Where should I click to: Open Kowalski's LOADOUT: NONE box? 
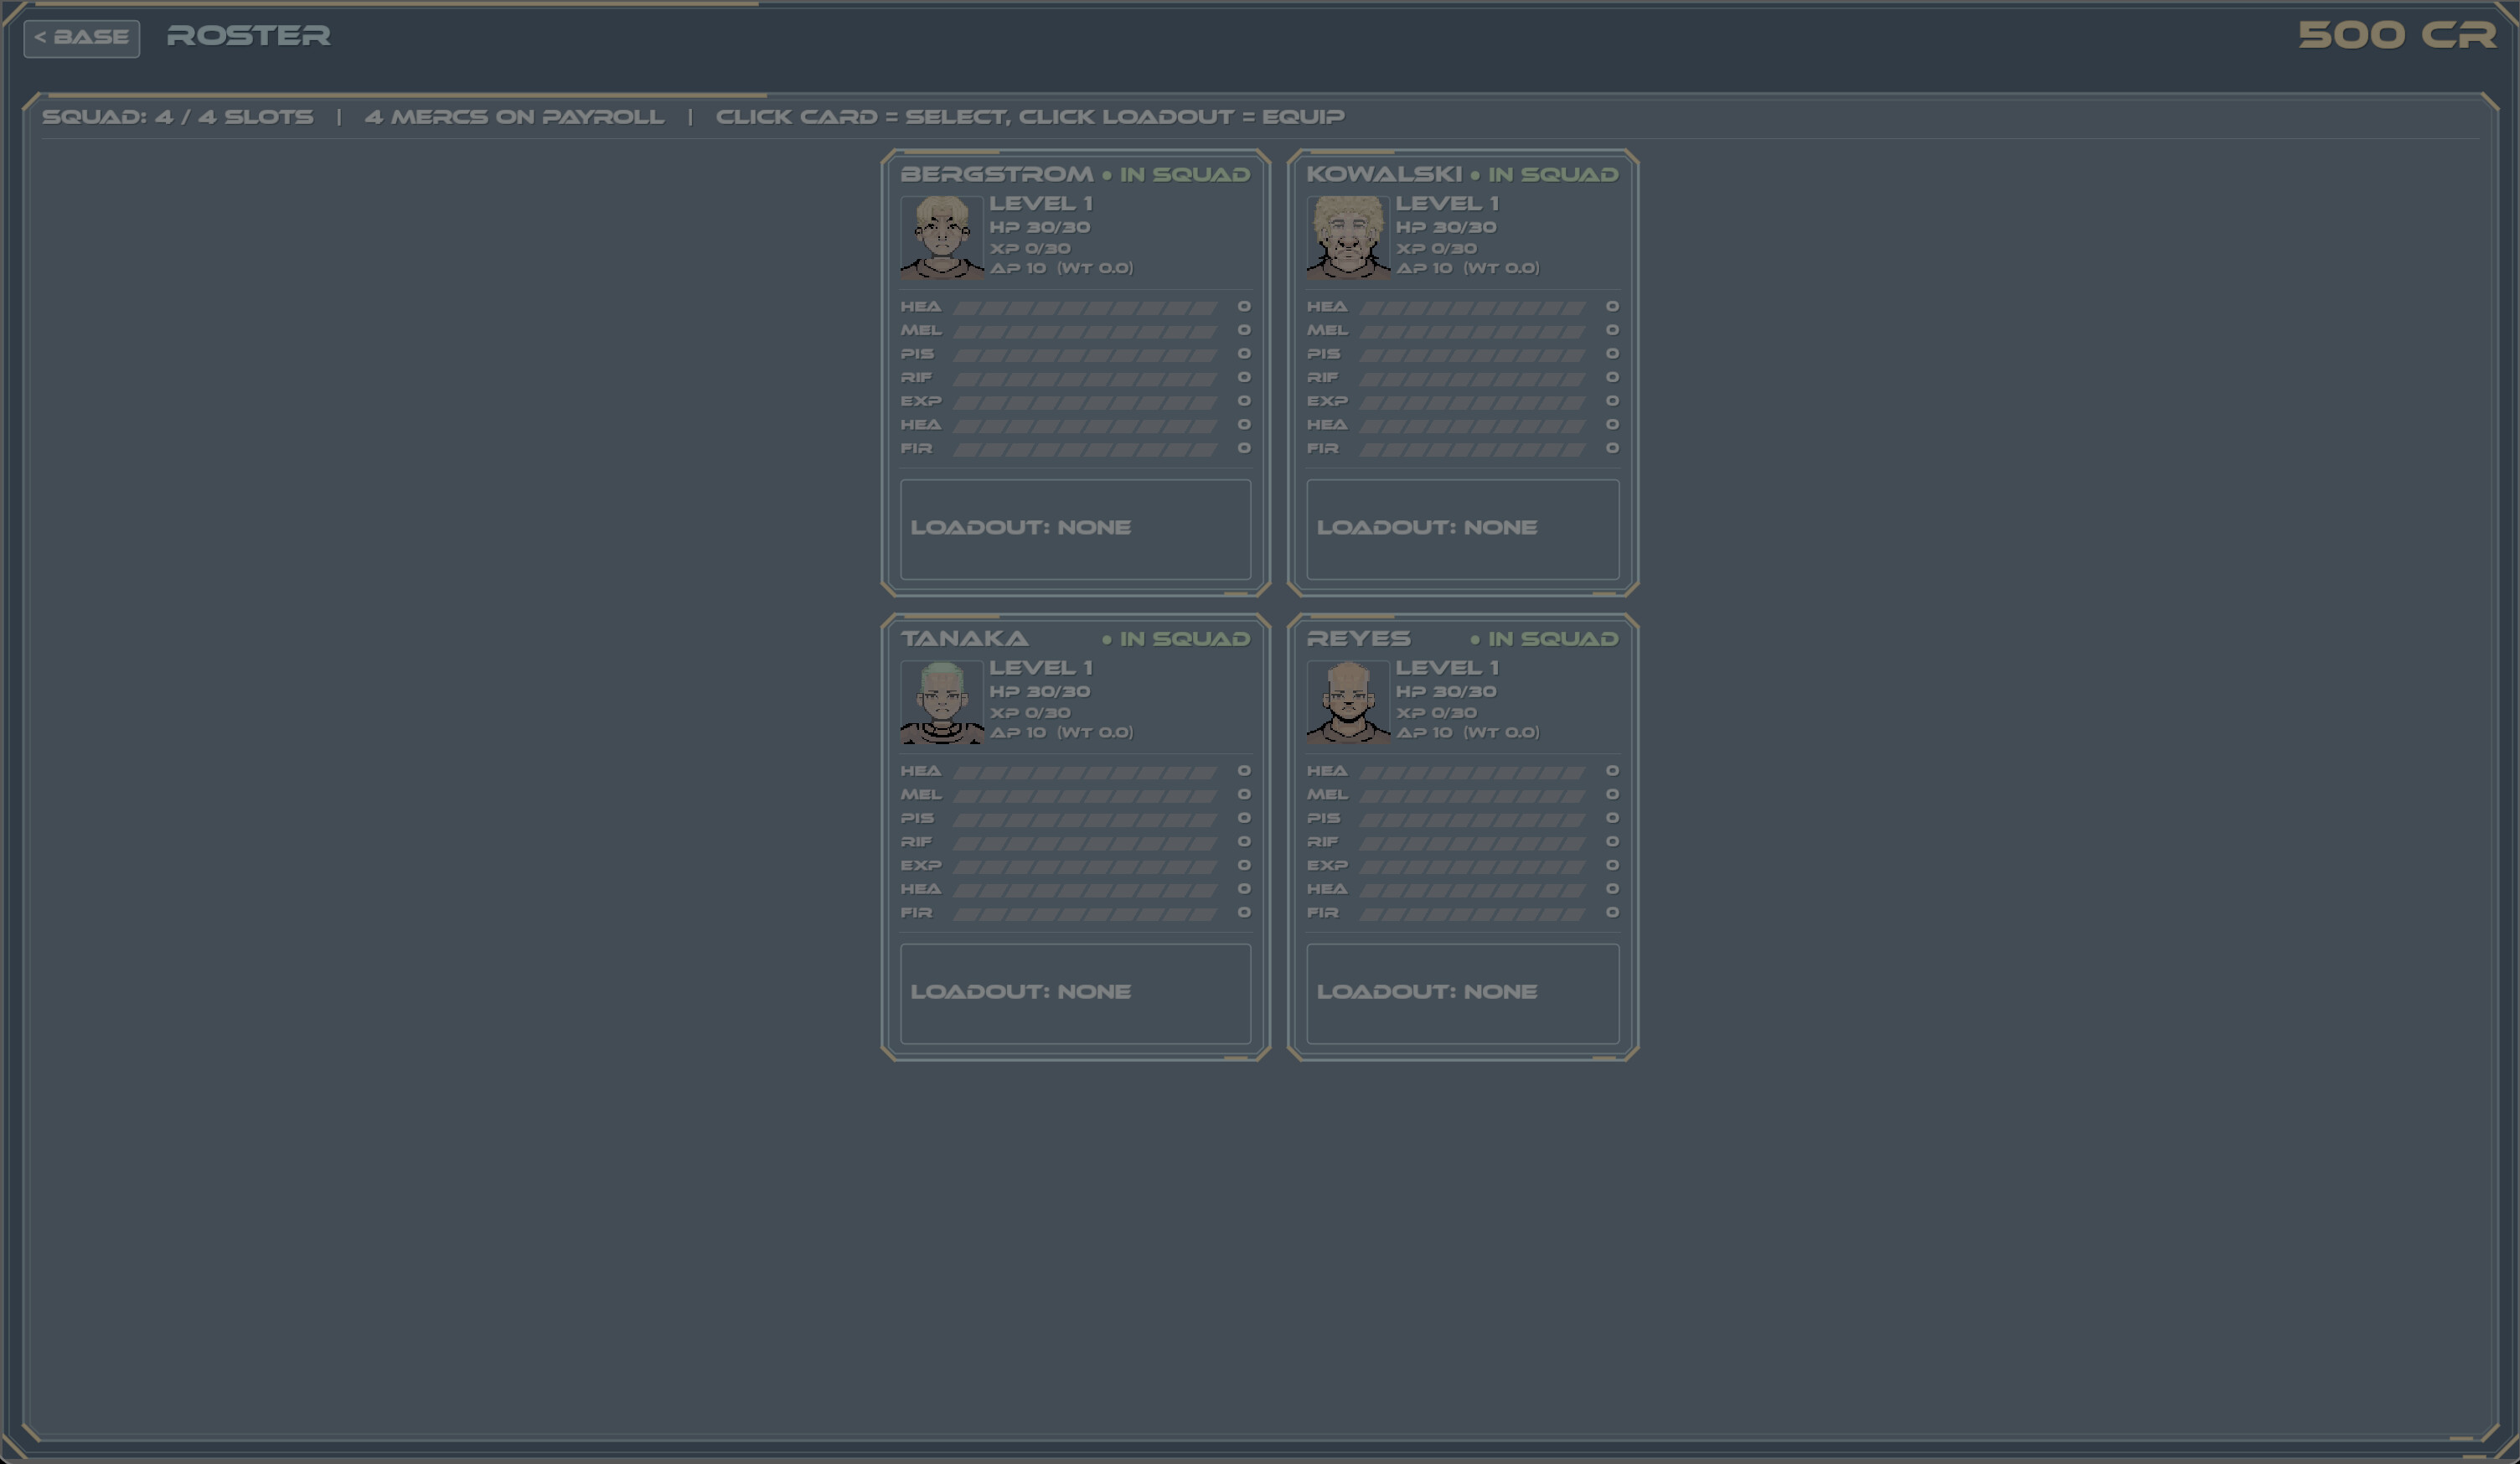(1462, 529)
